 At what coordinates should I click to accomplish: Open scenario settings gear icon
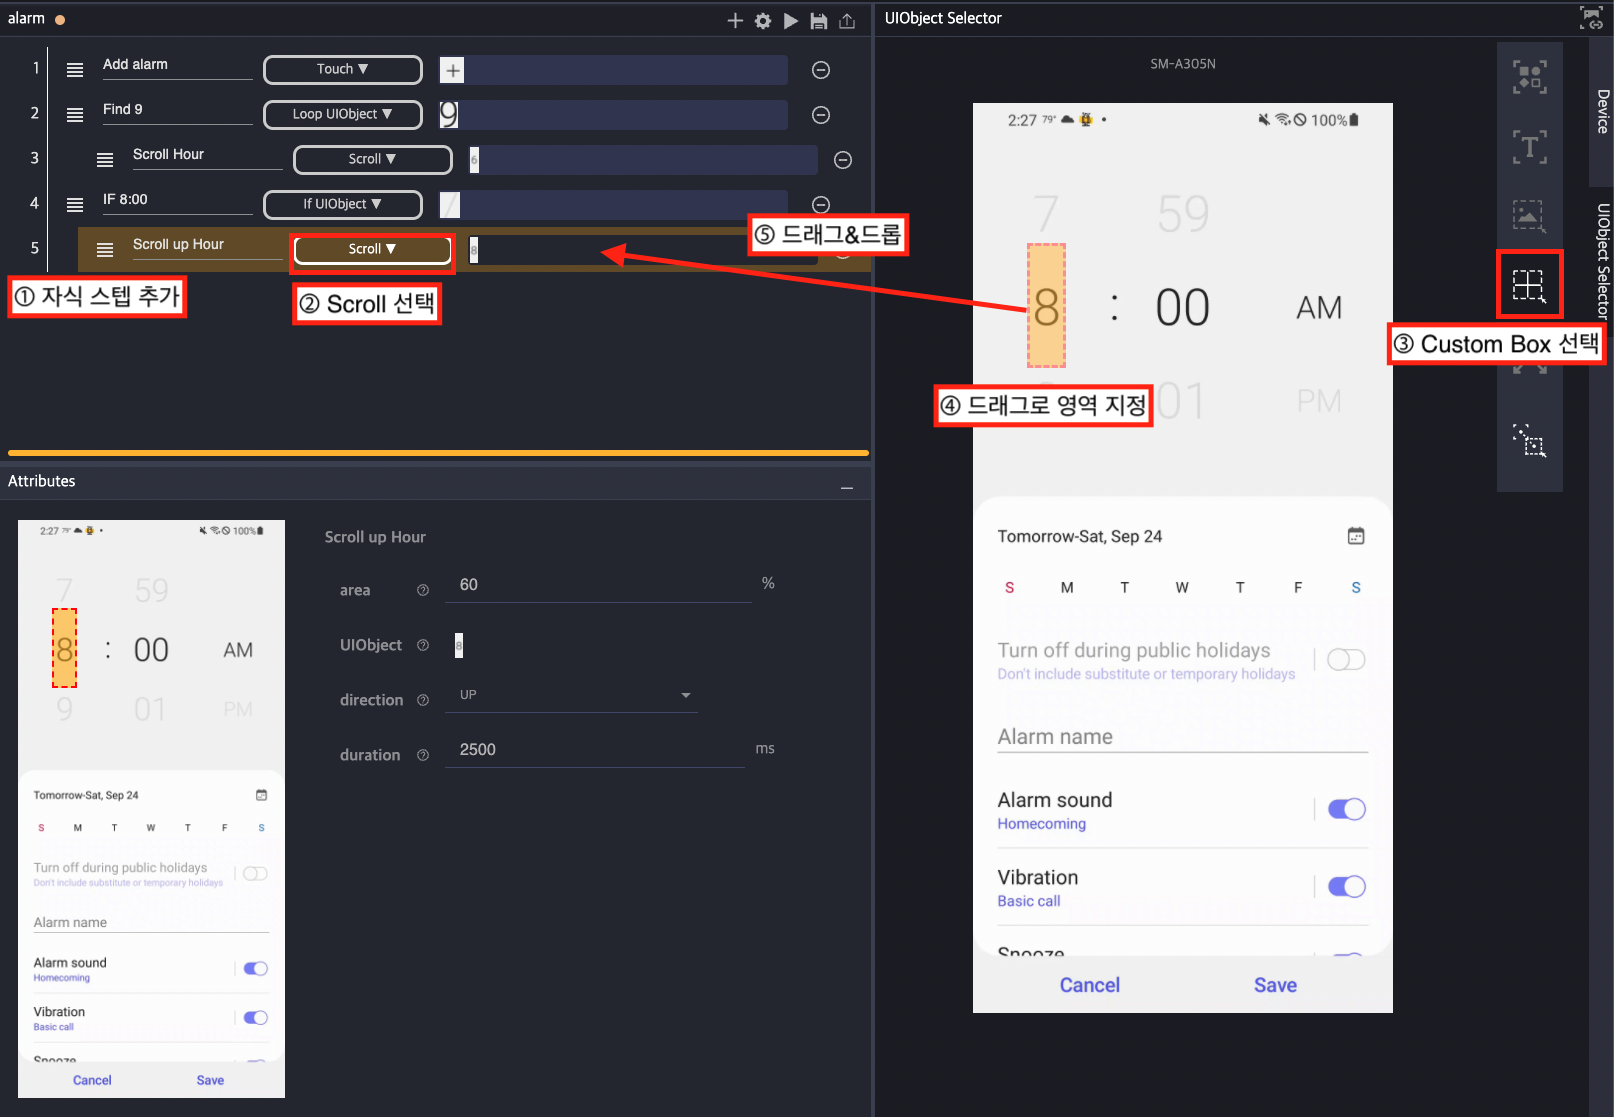(x=763, y=21)
